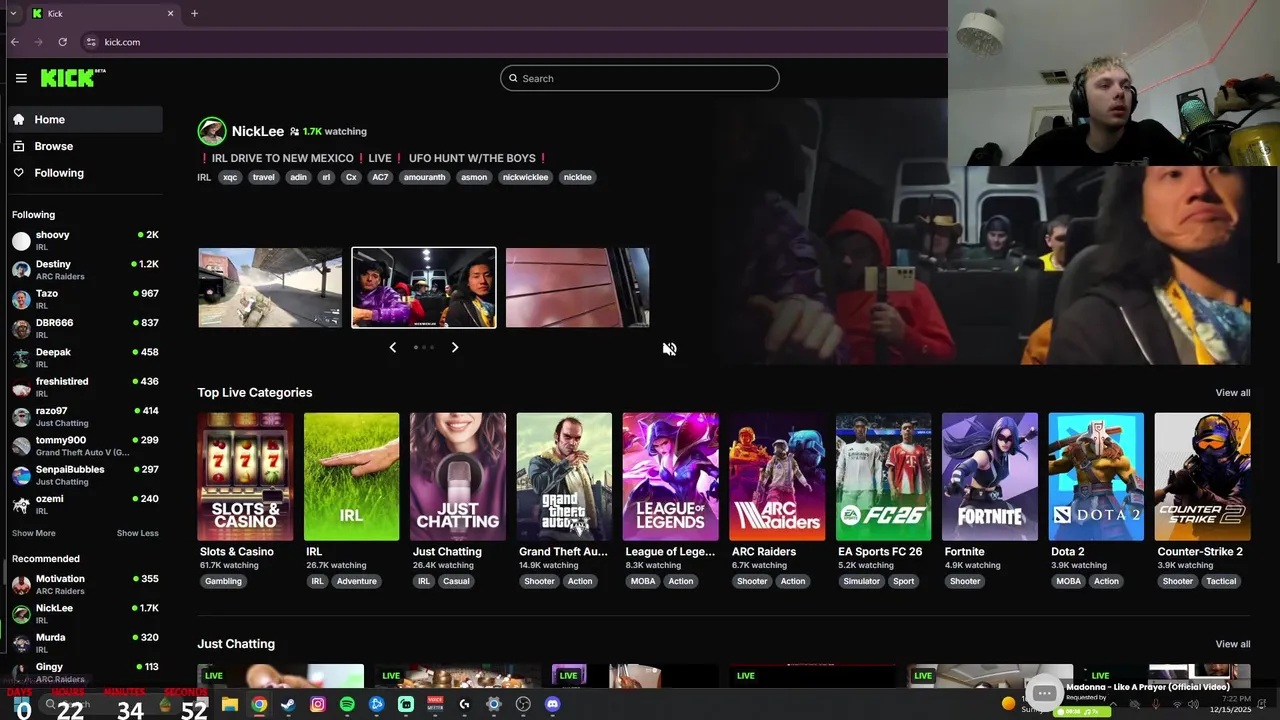This screenshot has width=1280, height=720.
Task: Select the xqc tag
Action: click(x=230, y=177)
